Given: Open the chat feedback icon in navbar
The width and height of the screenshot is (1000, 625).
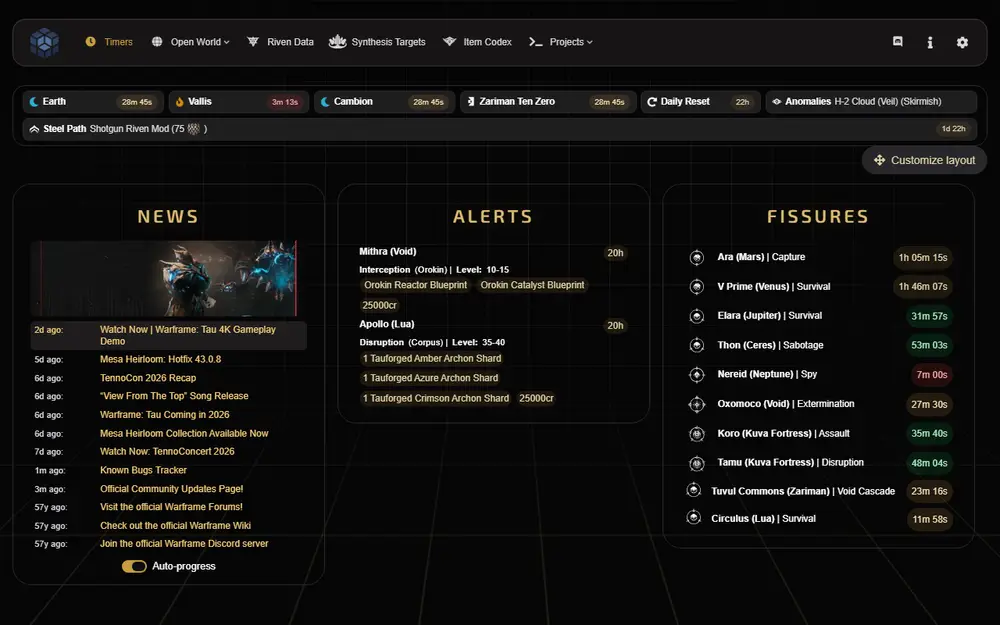Looking at the screenshot, I should [897, 41].
